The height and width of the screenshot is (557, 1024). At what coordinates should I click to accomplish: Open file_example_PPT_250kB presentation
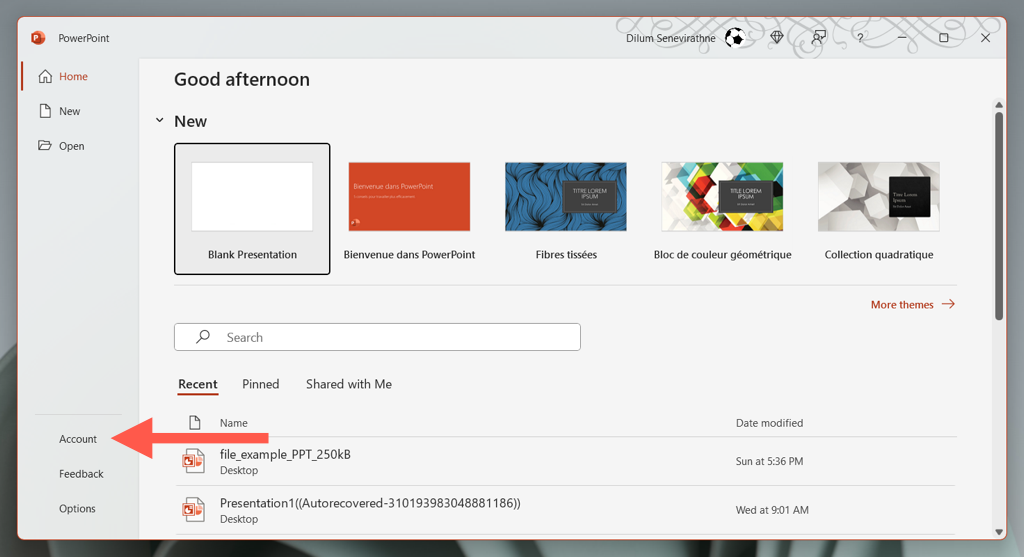click(566, 461)
